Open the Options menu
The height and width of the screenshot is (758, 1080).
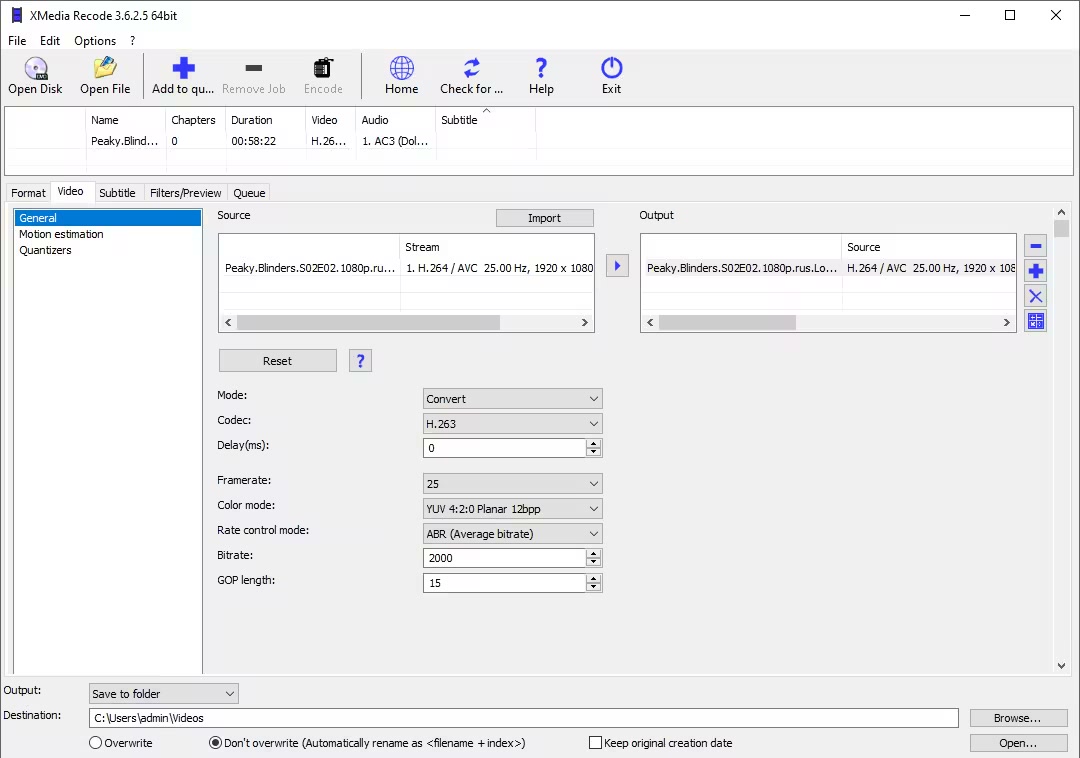click(x=95, y=41)
